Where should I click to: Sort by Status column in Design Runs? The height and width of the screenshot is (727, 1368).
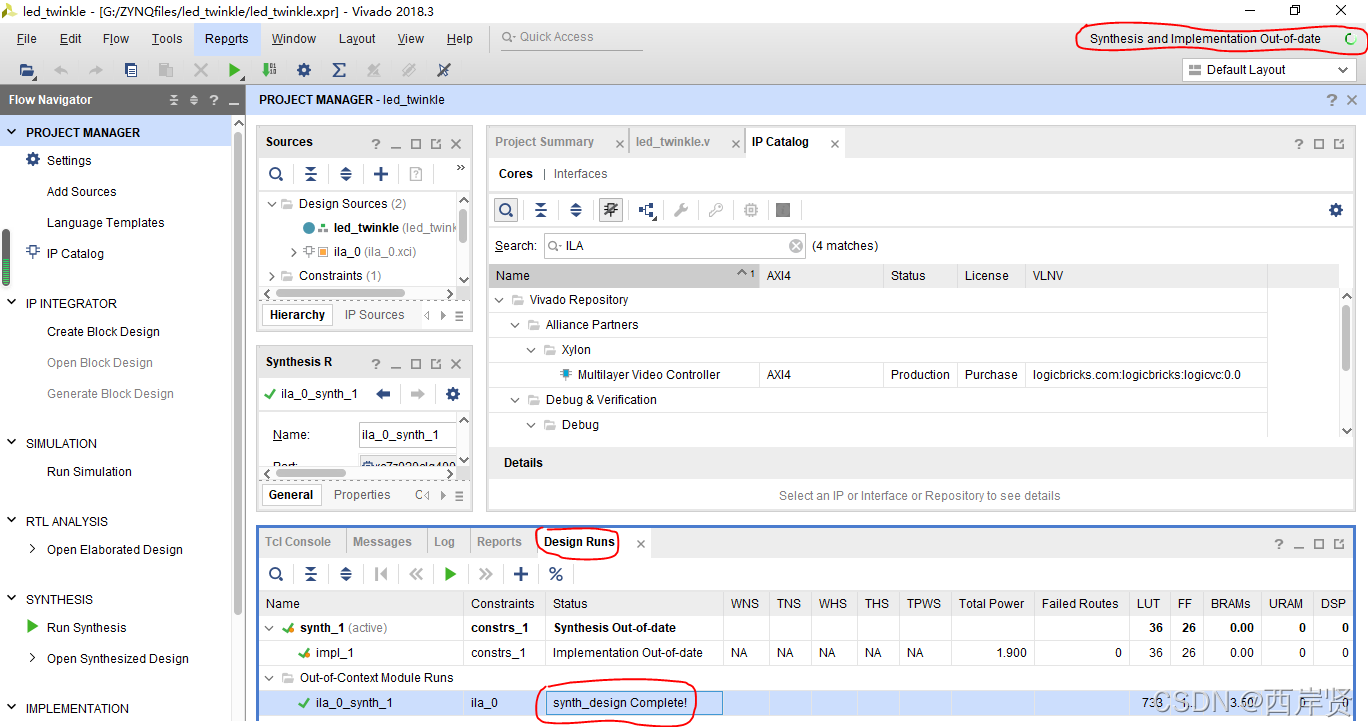(634, 604)
